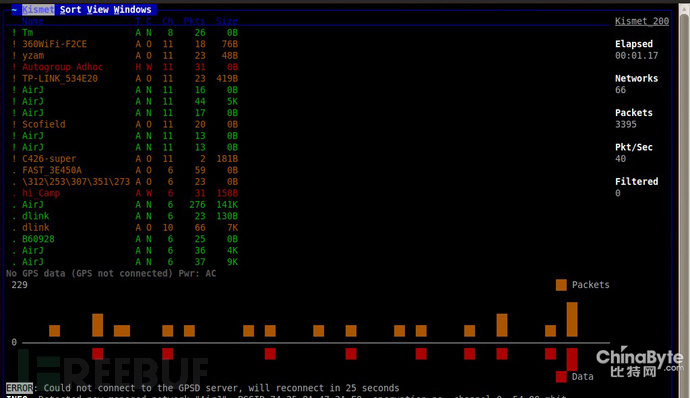
Task: Select the FAST_3E450A network
Action: 125,170
